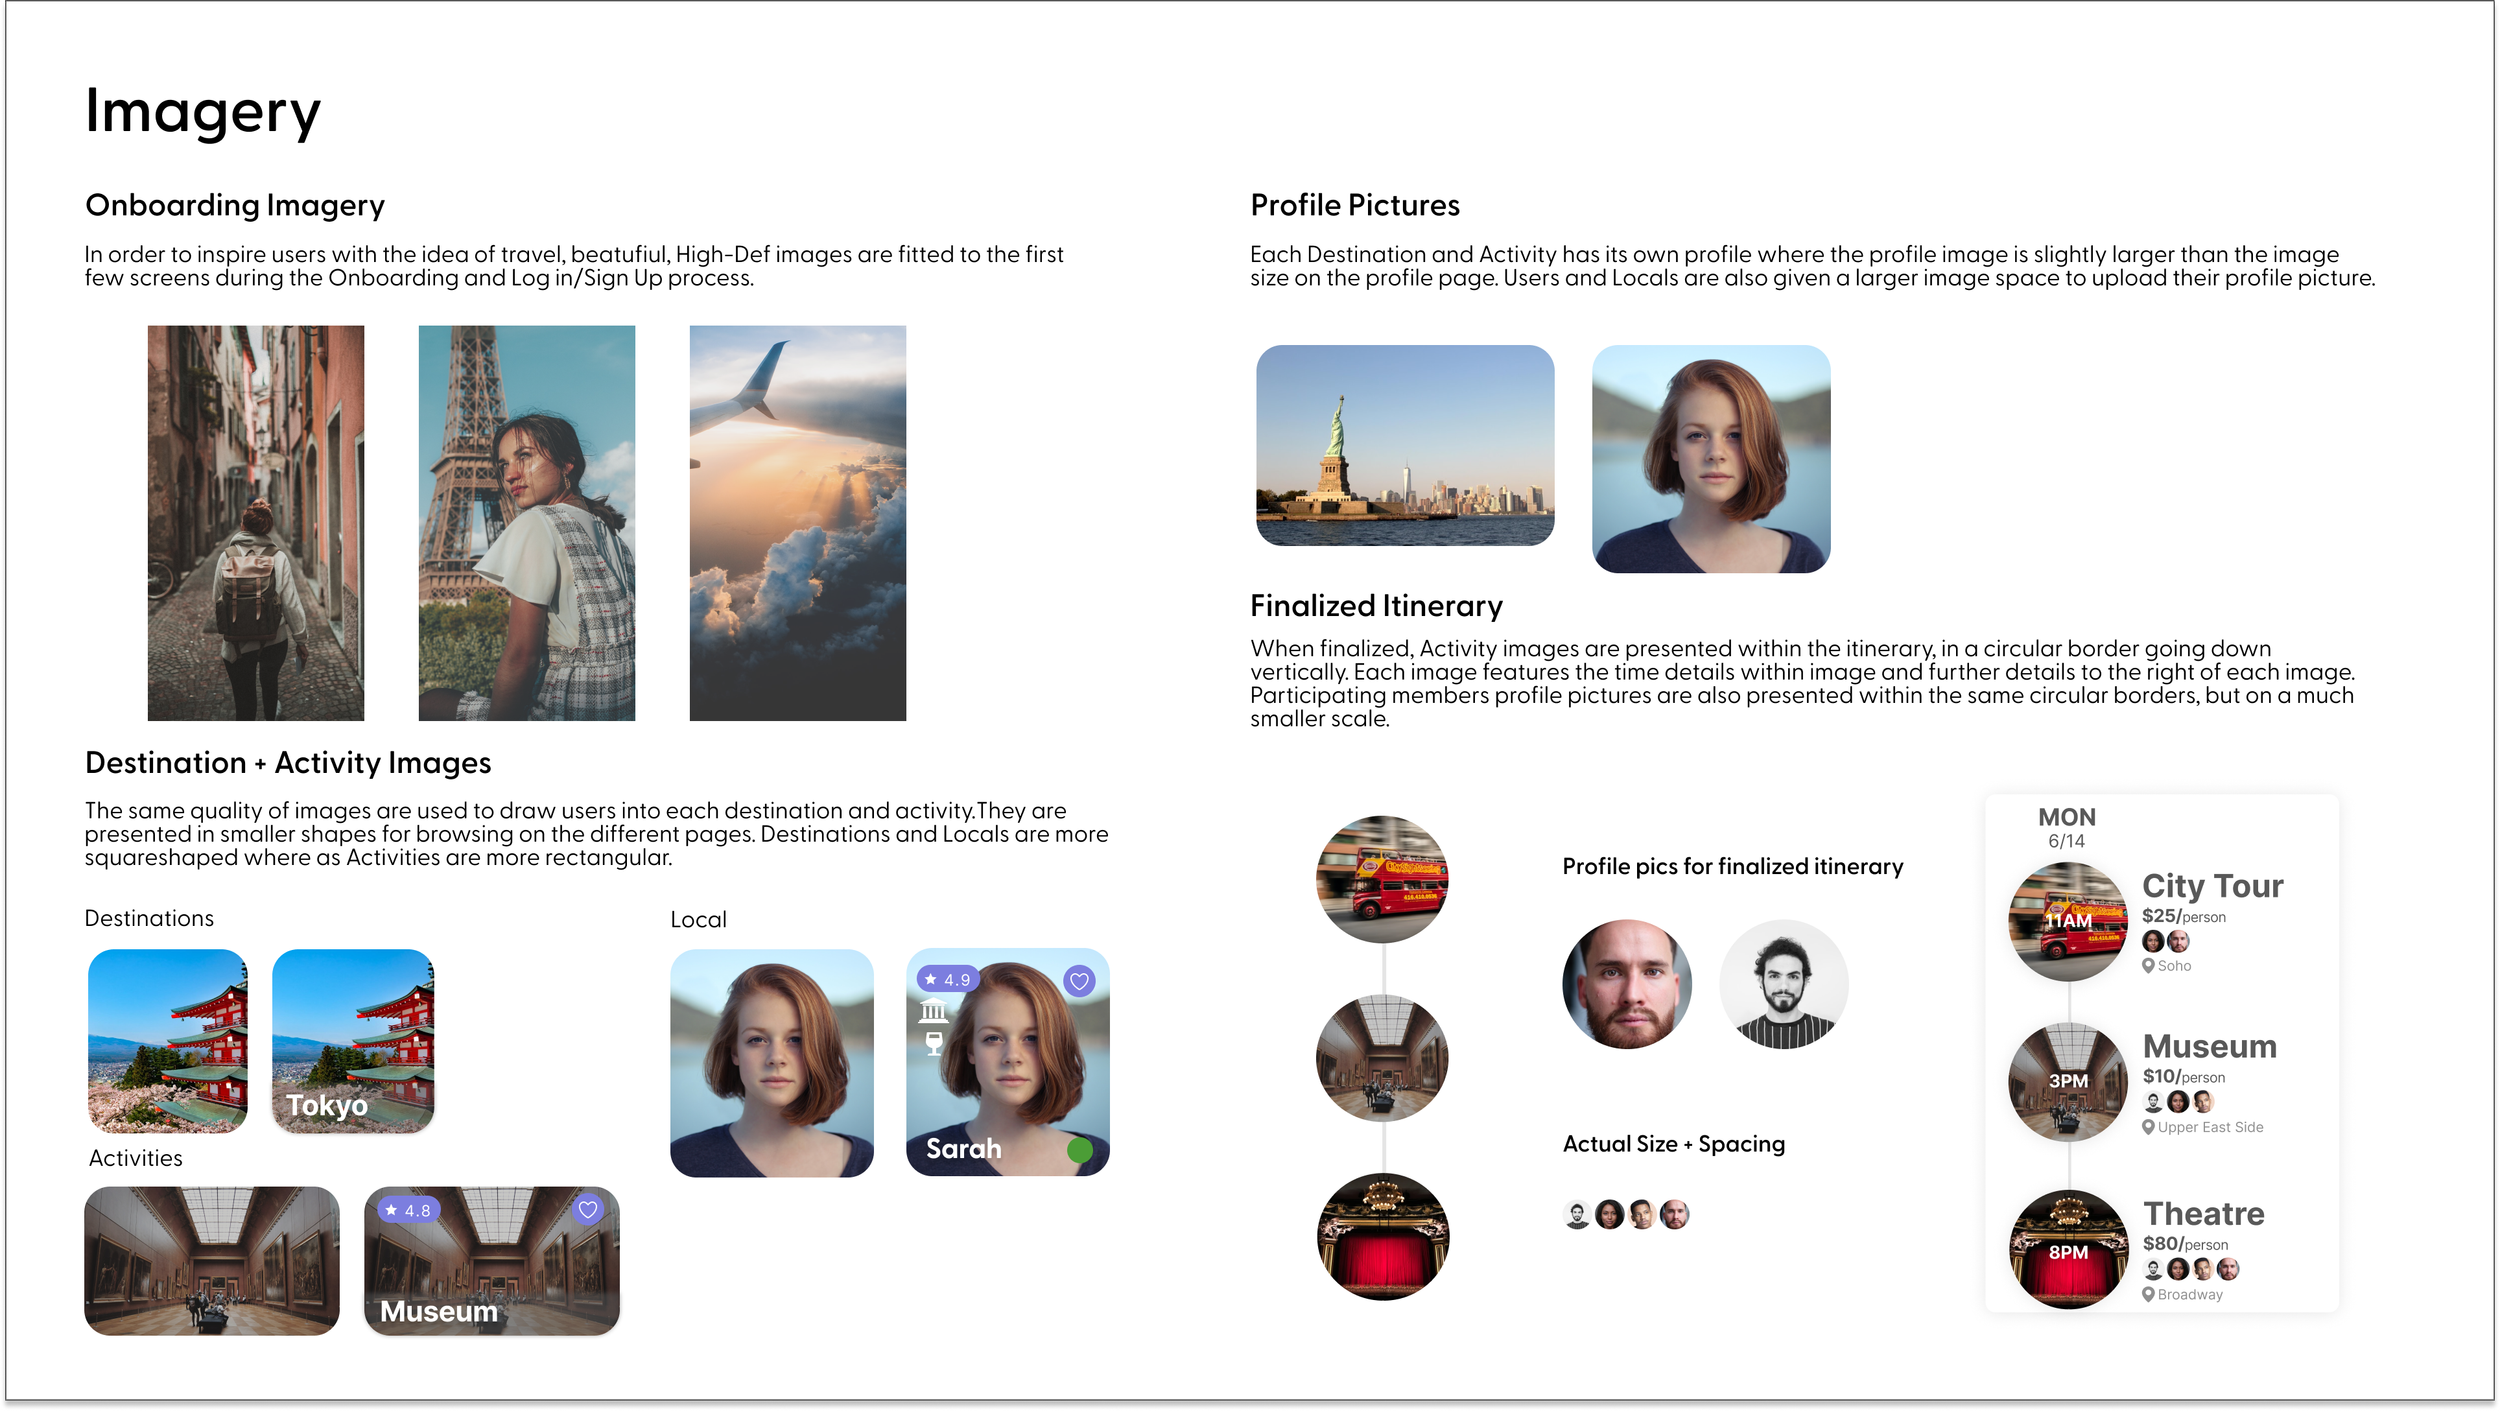The height and width of the screenshot is (1411, 2500).
Task: Select the unlabeled pagoda destination image
Action: [x=168, y=1041]
